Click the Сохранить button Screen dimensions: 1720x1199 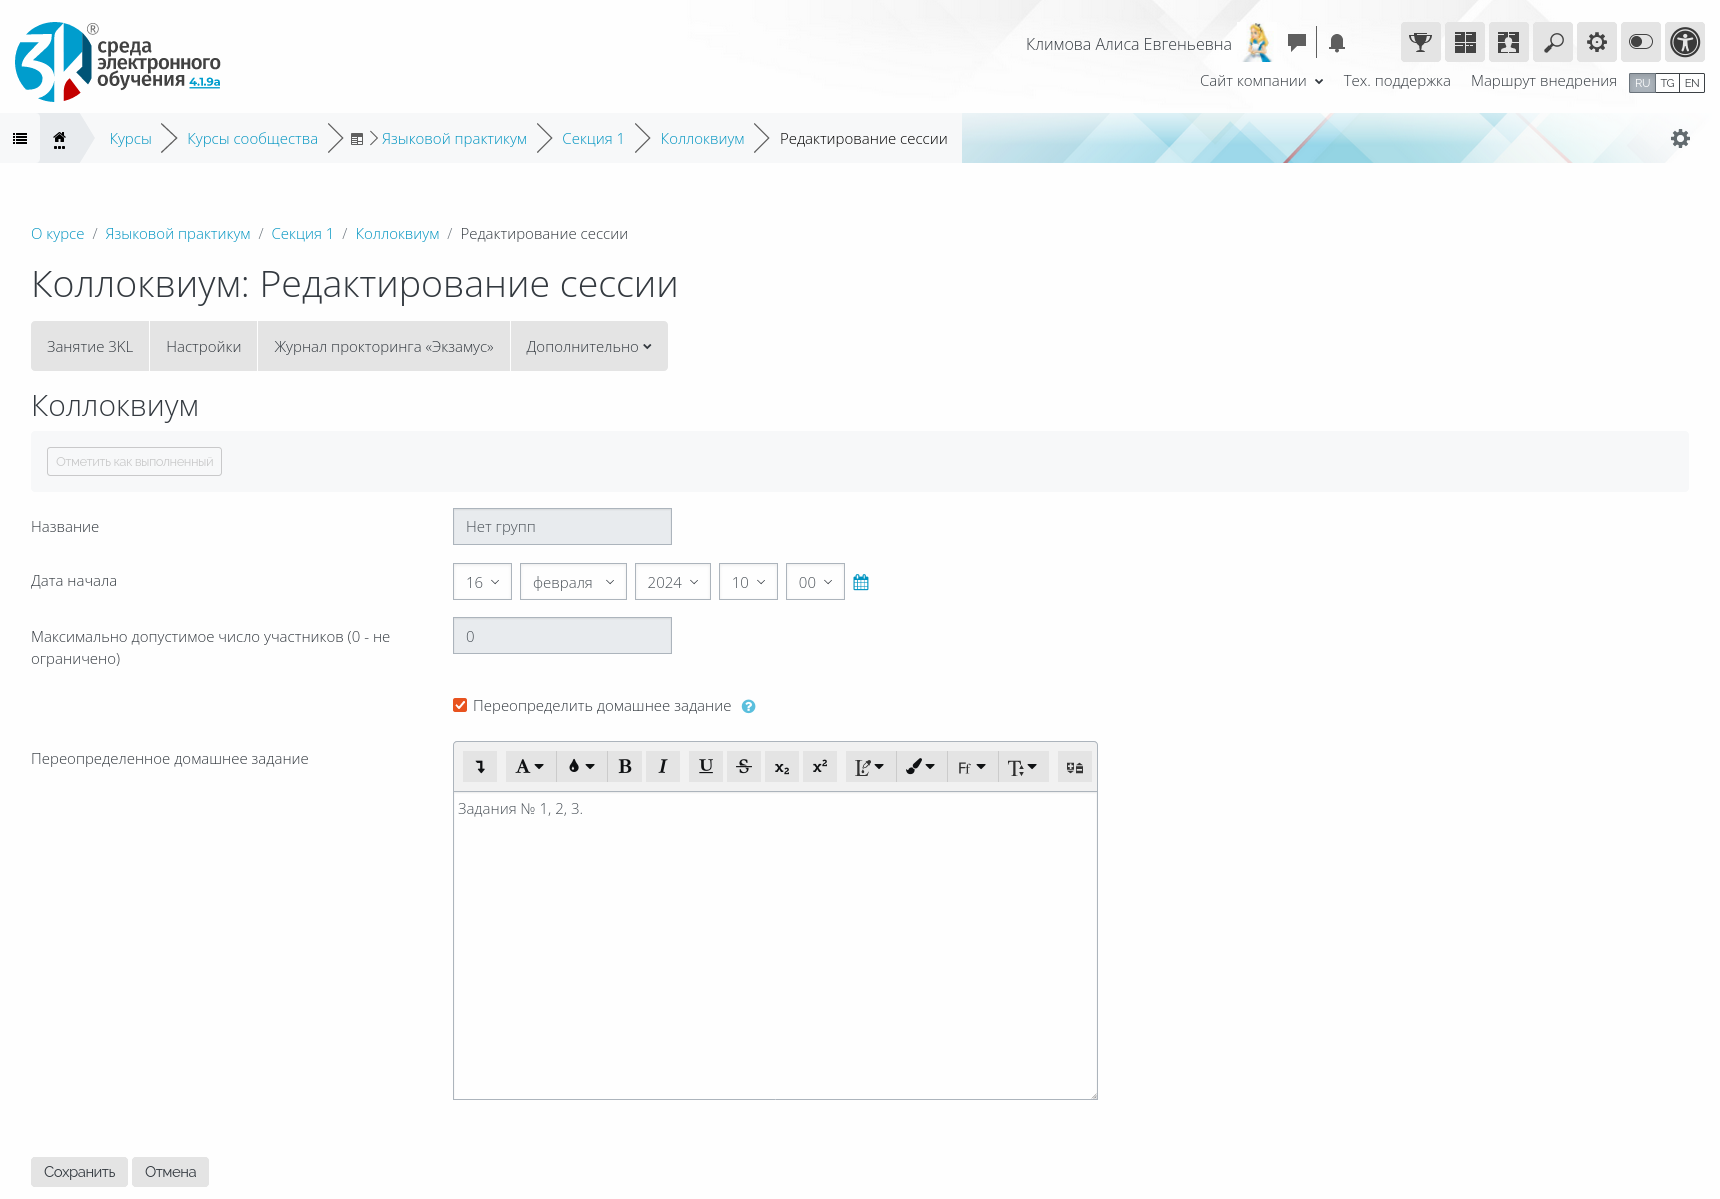coord(79,1172)
